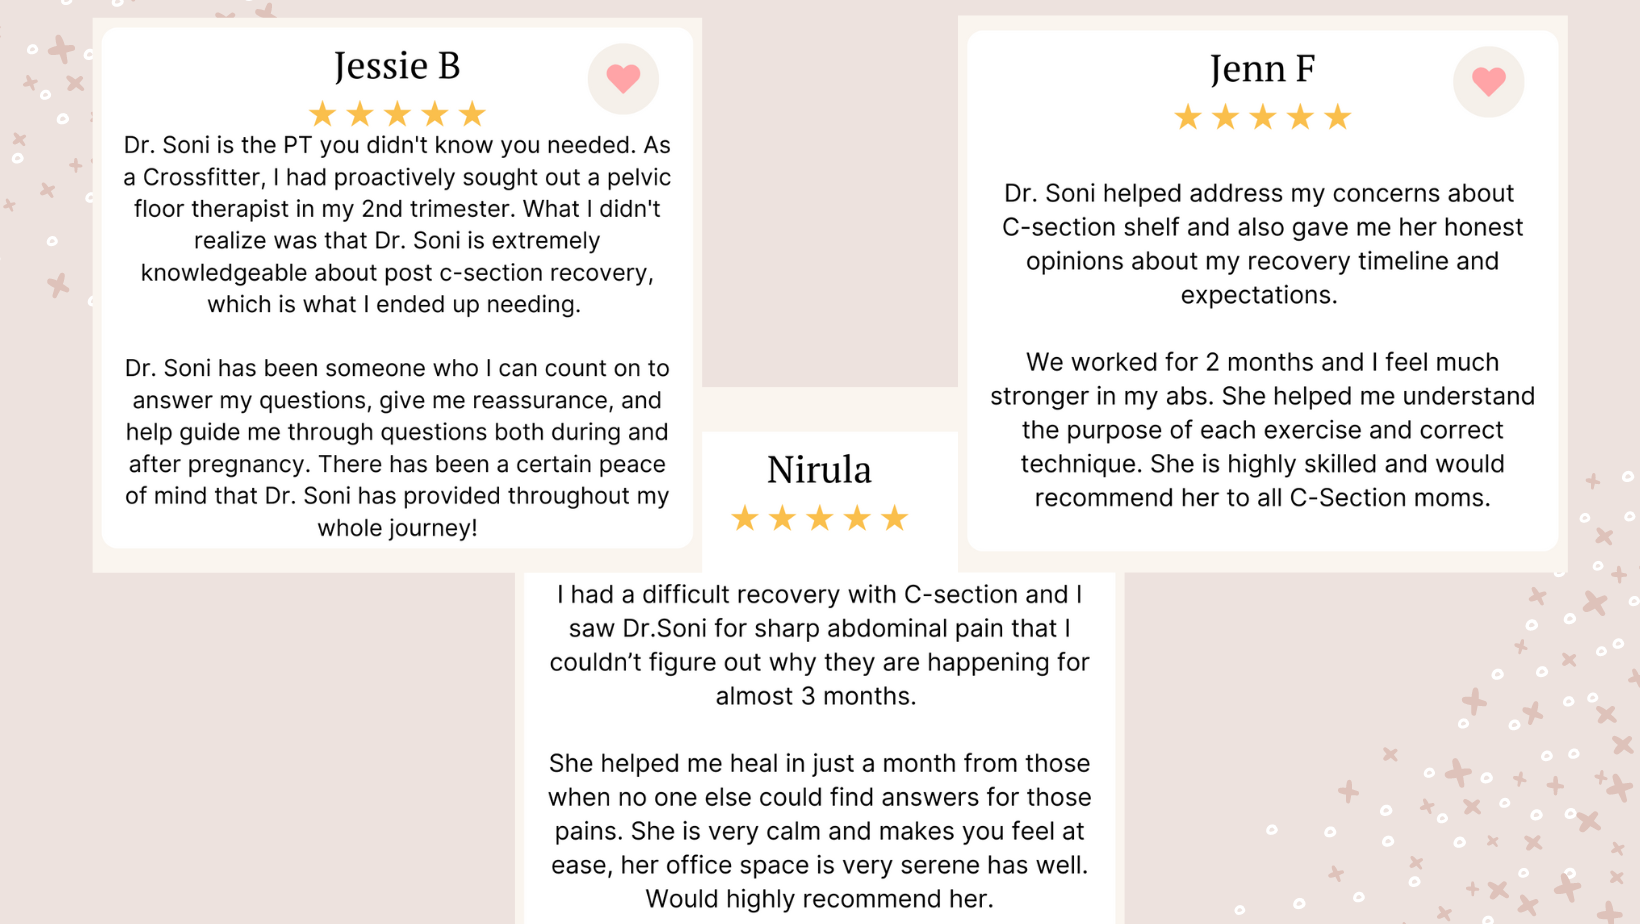Viewport: 1640px width, 924px height.
Task: Click the paragraph starting 'She helped me heal'
Action: [819, 831]
